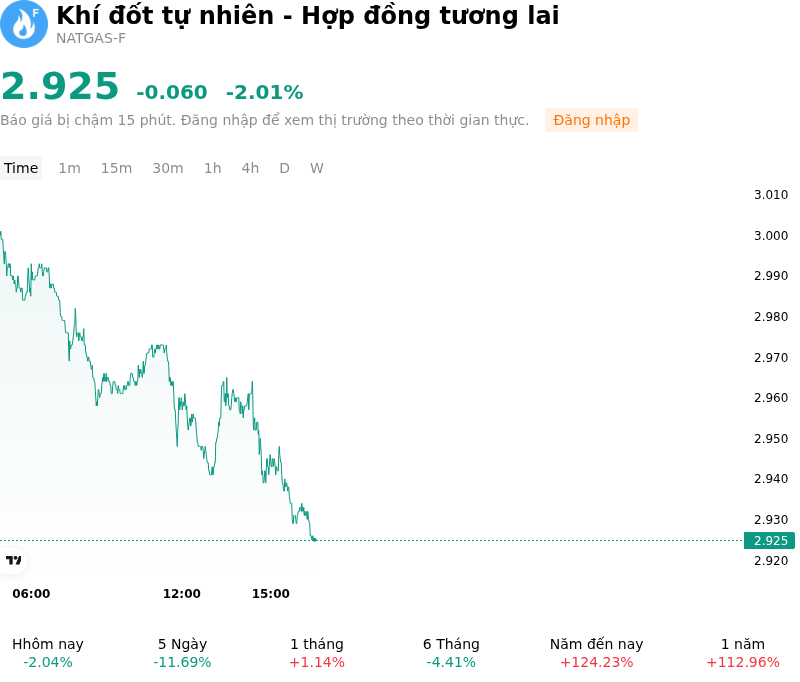
Task: Switch chart to W weekly interval
Action: [317, 168]
